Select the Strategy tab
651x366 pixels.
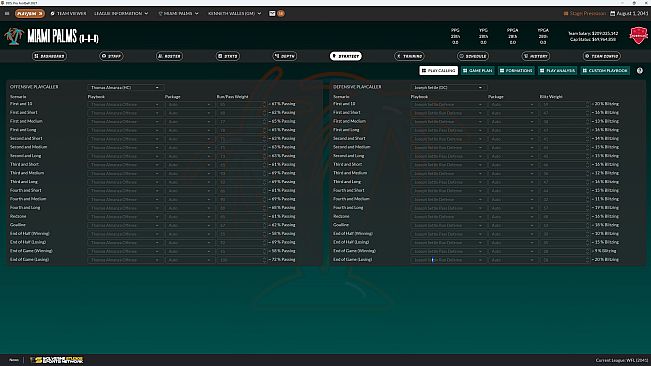(x=345, y=56)
